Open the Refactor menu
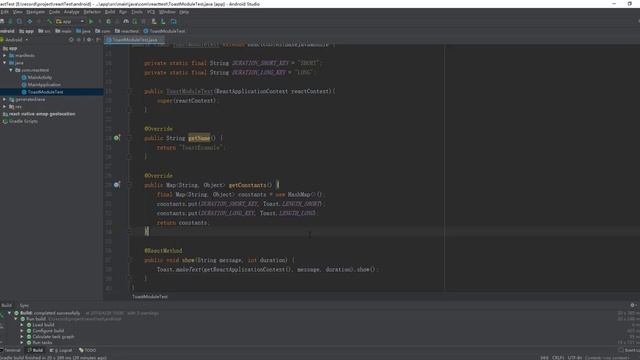 point(92,12)
